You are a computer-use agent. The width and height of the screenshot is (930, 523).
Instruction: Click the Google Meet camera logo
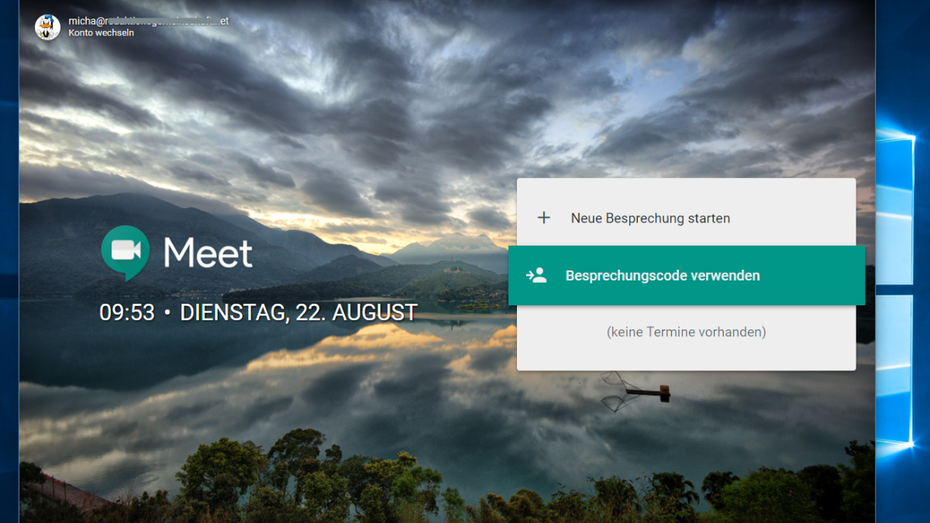125,252
